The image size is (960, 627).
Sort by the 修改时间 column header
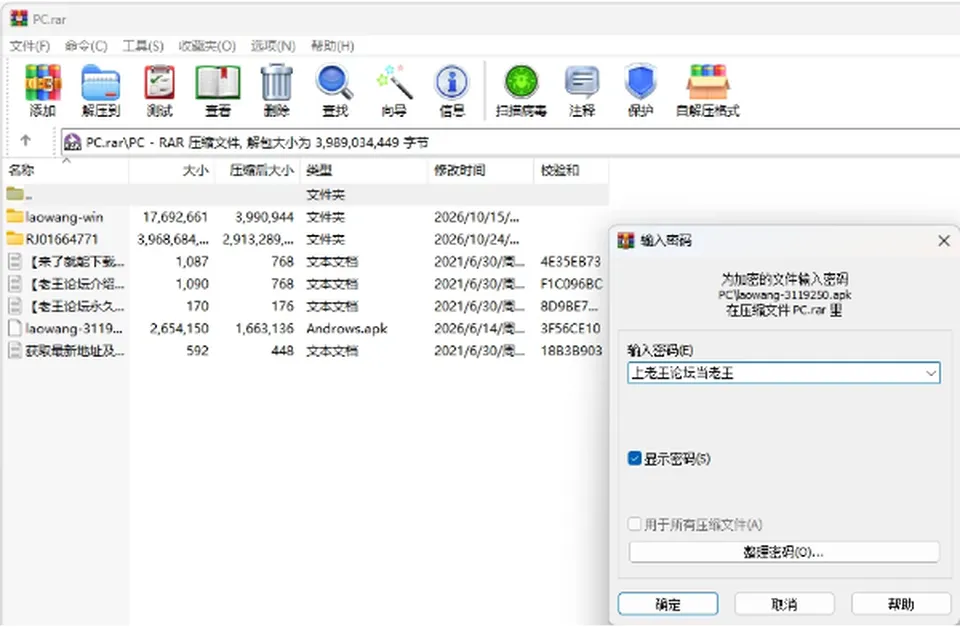coord(481,170)
